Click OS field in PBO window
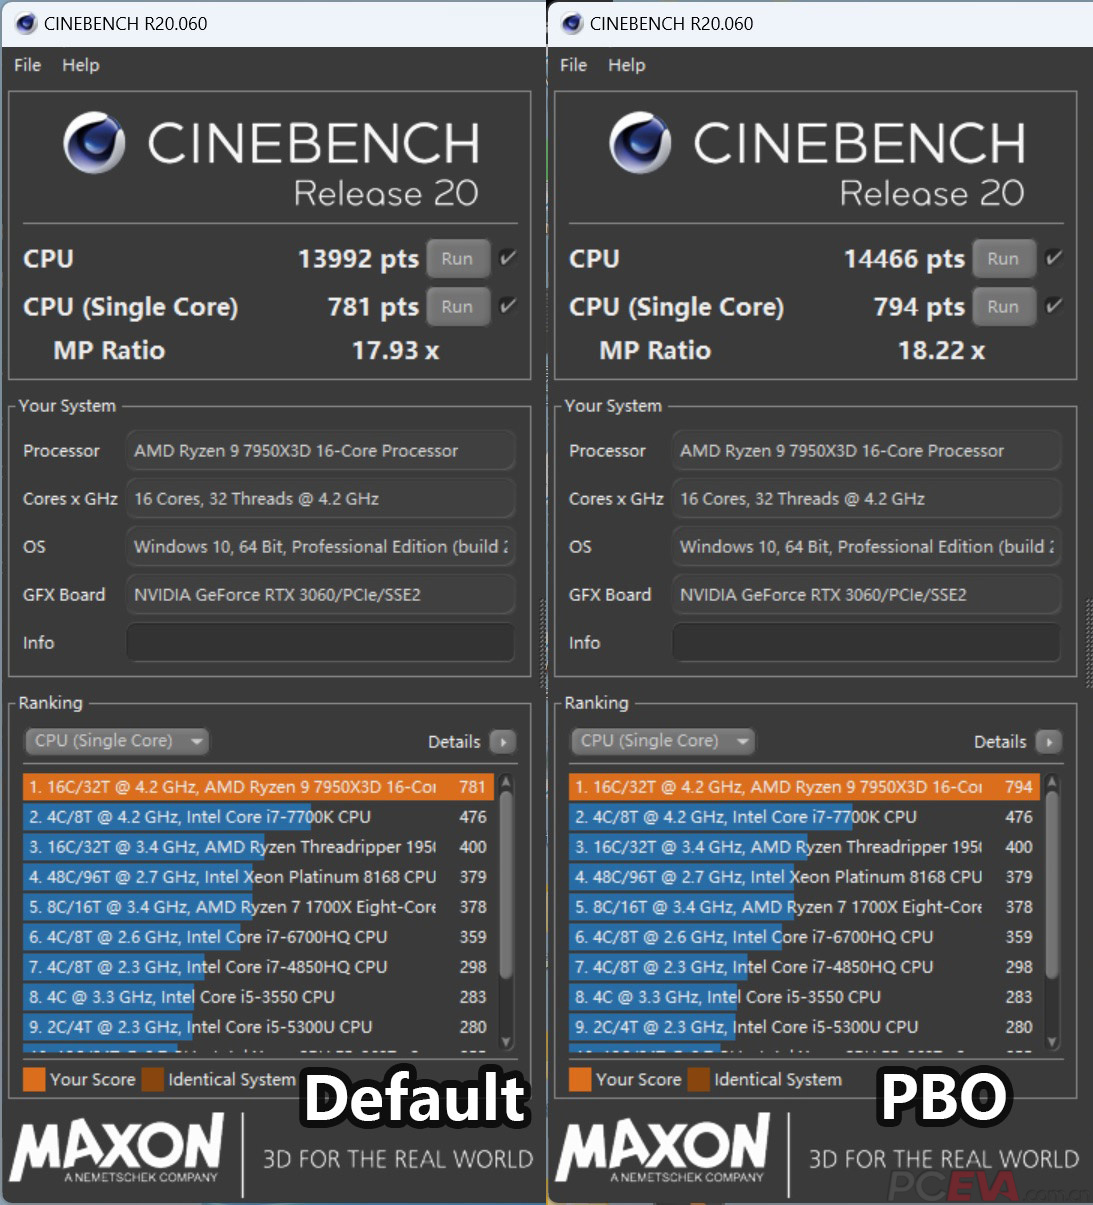Image resolution: width=1093 pixels, height=1205 pixels. tap(866, 547)
